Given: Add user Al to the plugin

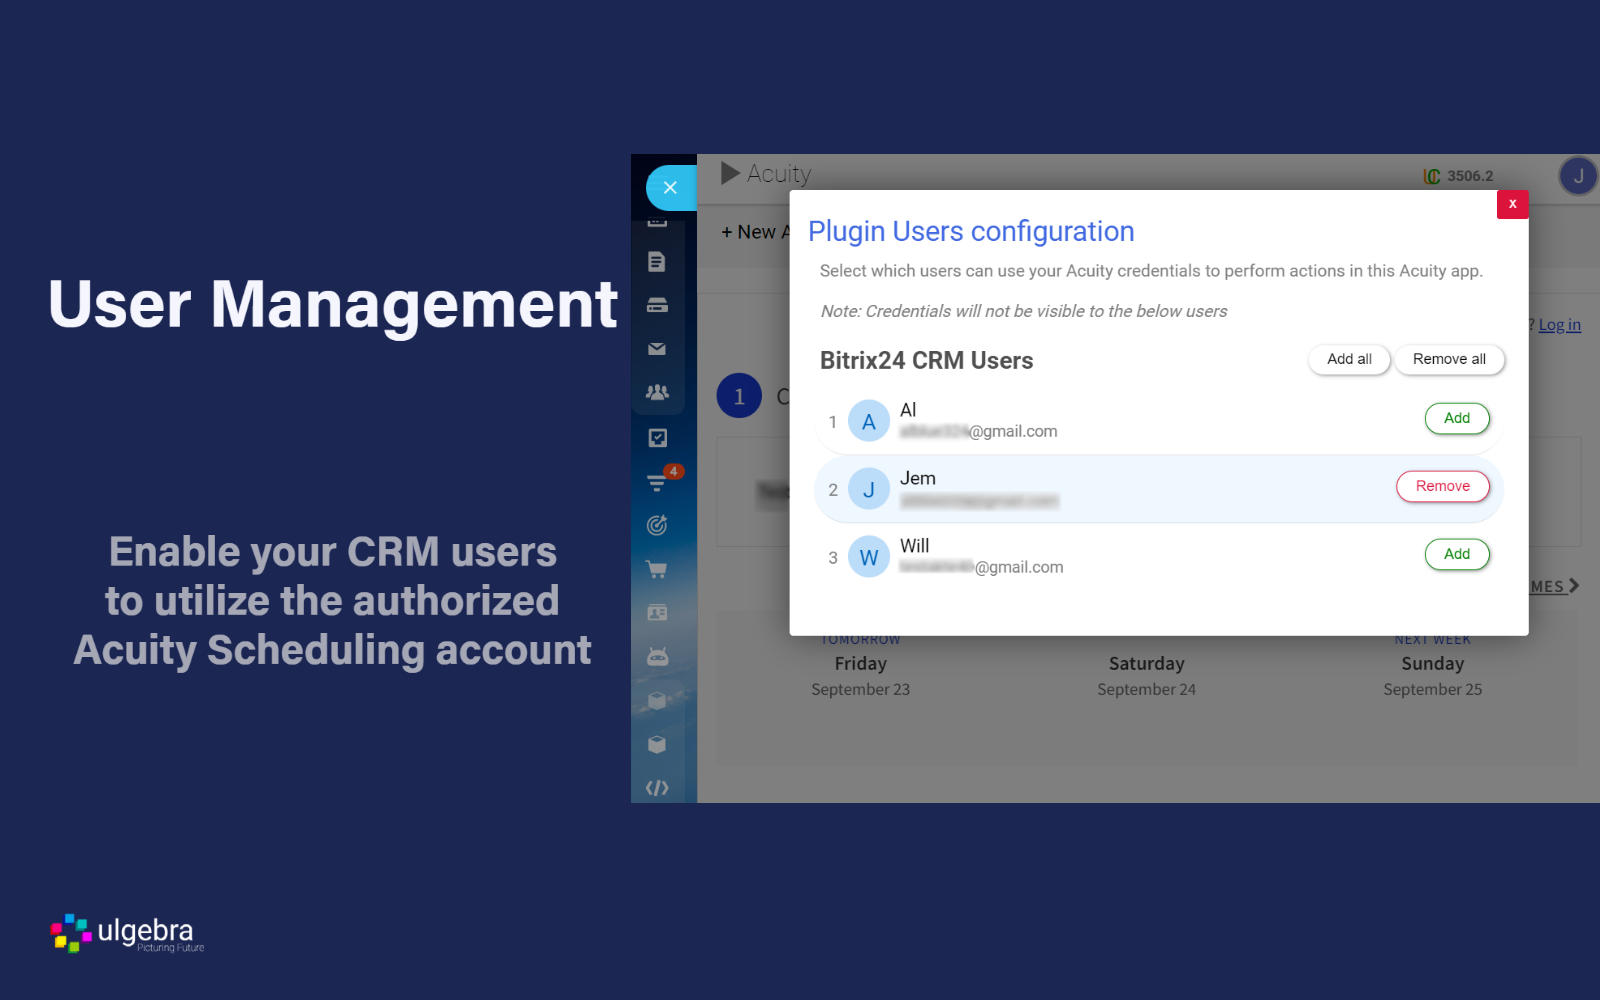Looking at the screenshot, I should [x=1456, y=418].
